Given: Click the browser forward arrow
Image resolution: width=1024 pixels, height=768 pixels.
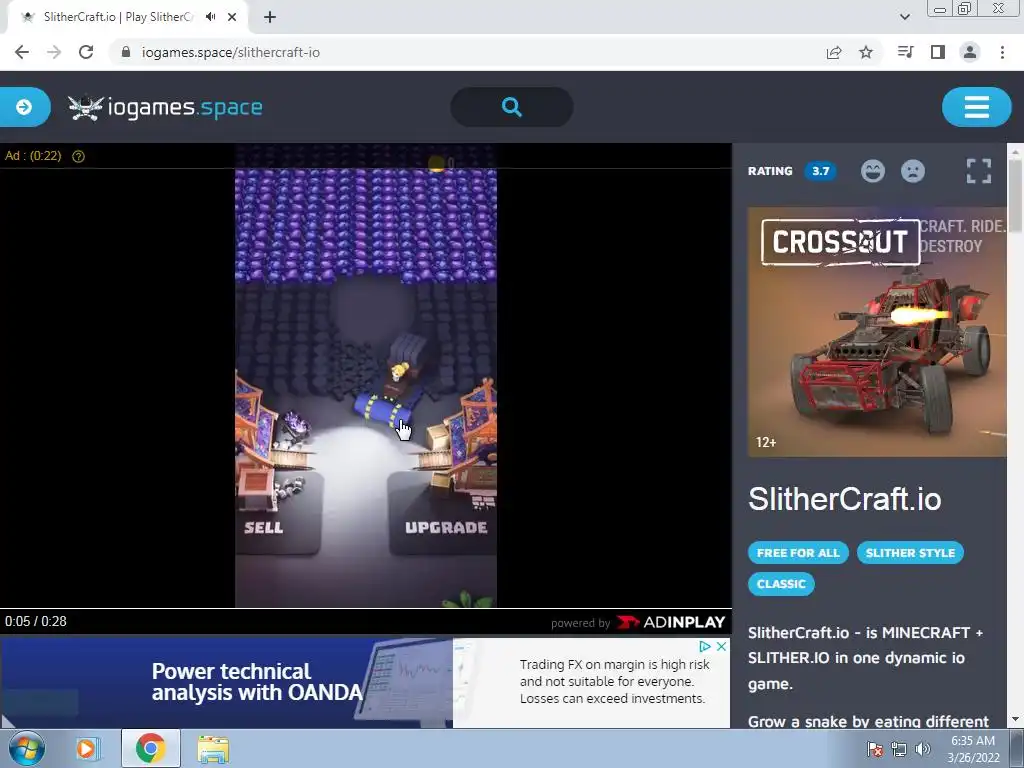Looking at the screenshot, I should [x=54, y=52].
